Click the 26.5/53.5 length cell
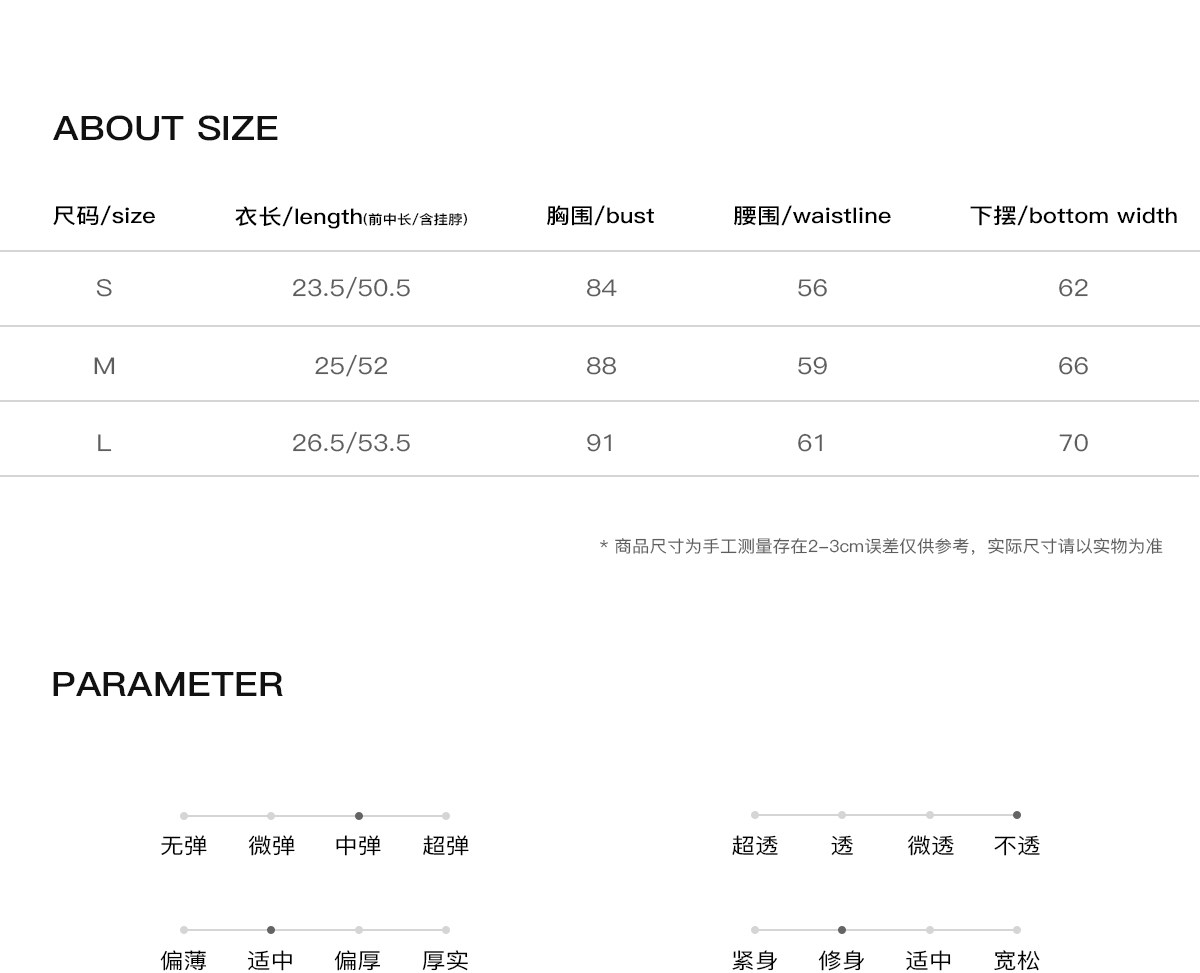This screenshot has height=973, width=1200. pos(351,443)
